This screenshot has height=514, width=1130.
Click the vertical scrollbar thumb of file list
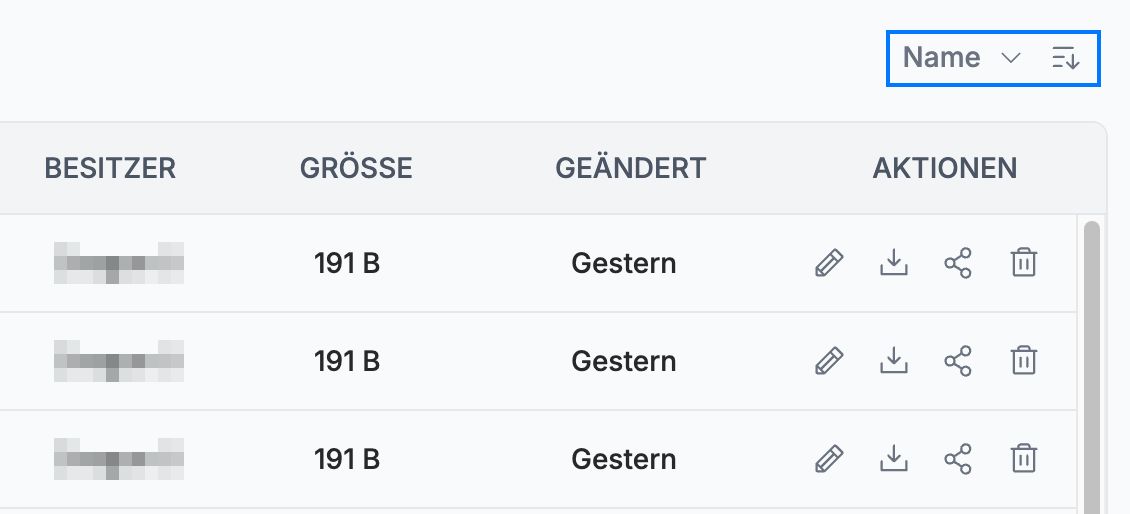(x=1091, y=368)
